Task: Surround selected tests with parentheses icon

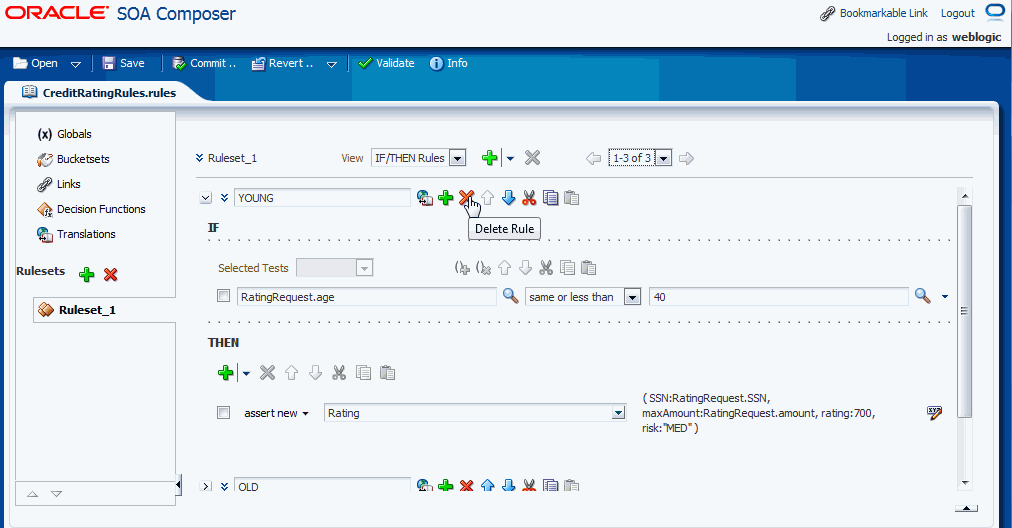Action: 462,267
